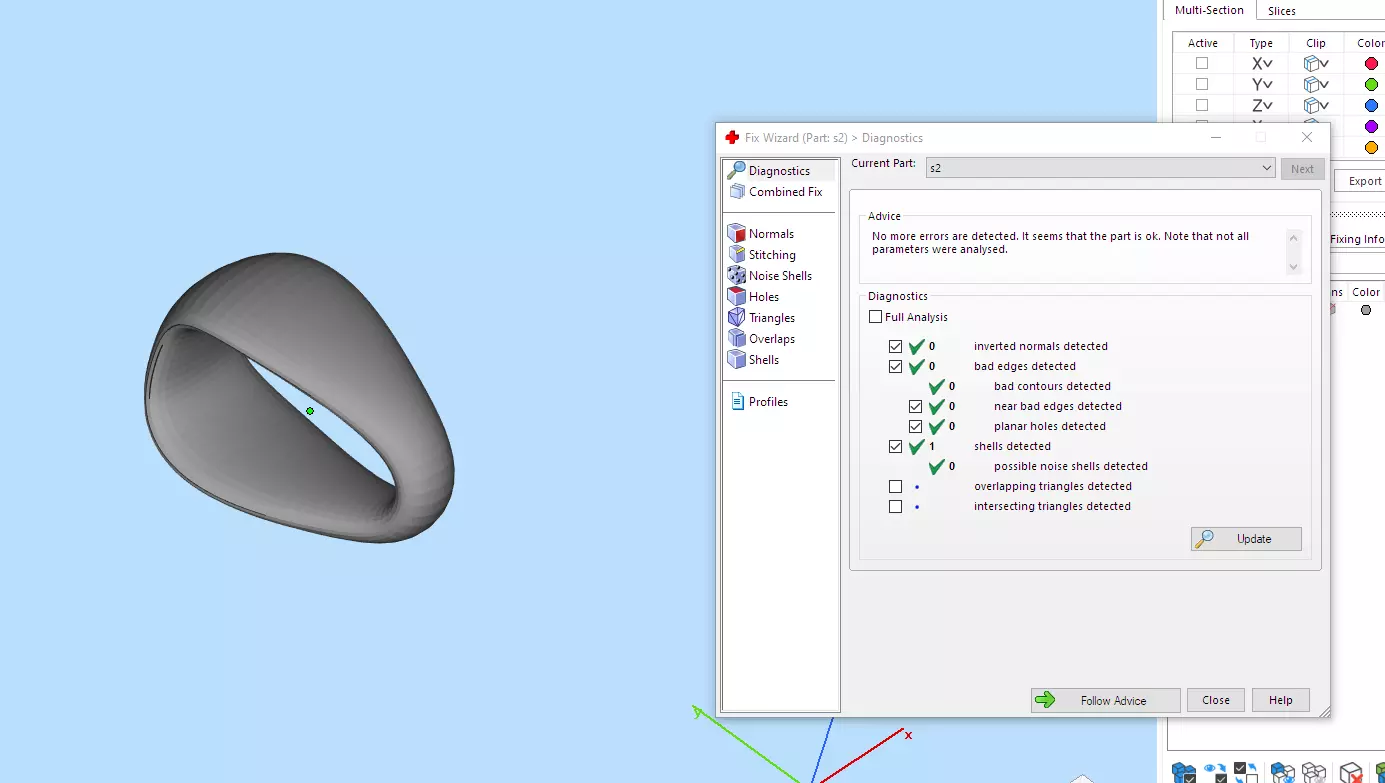
Task: Click the Type column header
Action: pyautogui.click(x=1261, y=43)
